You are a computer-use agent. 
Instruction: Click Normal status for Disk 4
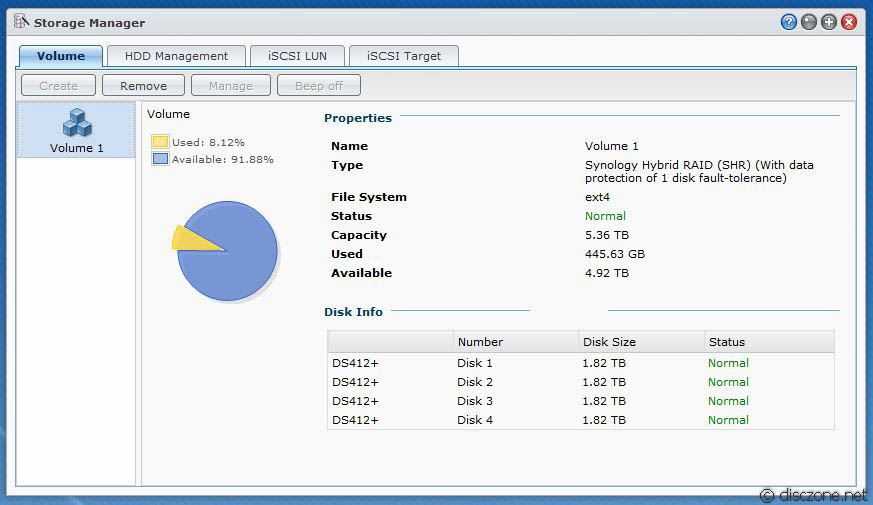728,420
